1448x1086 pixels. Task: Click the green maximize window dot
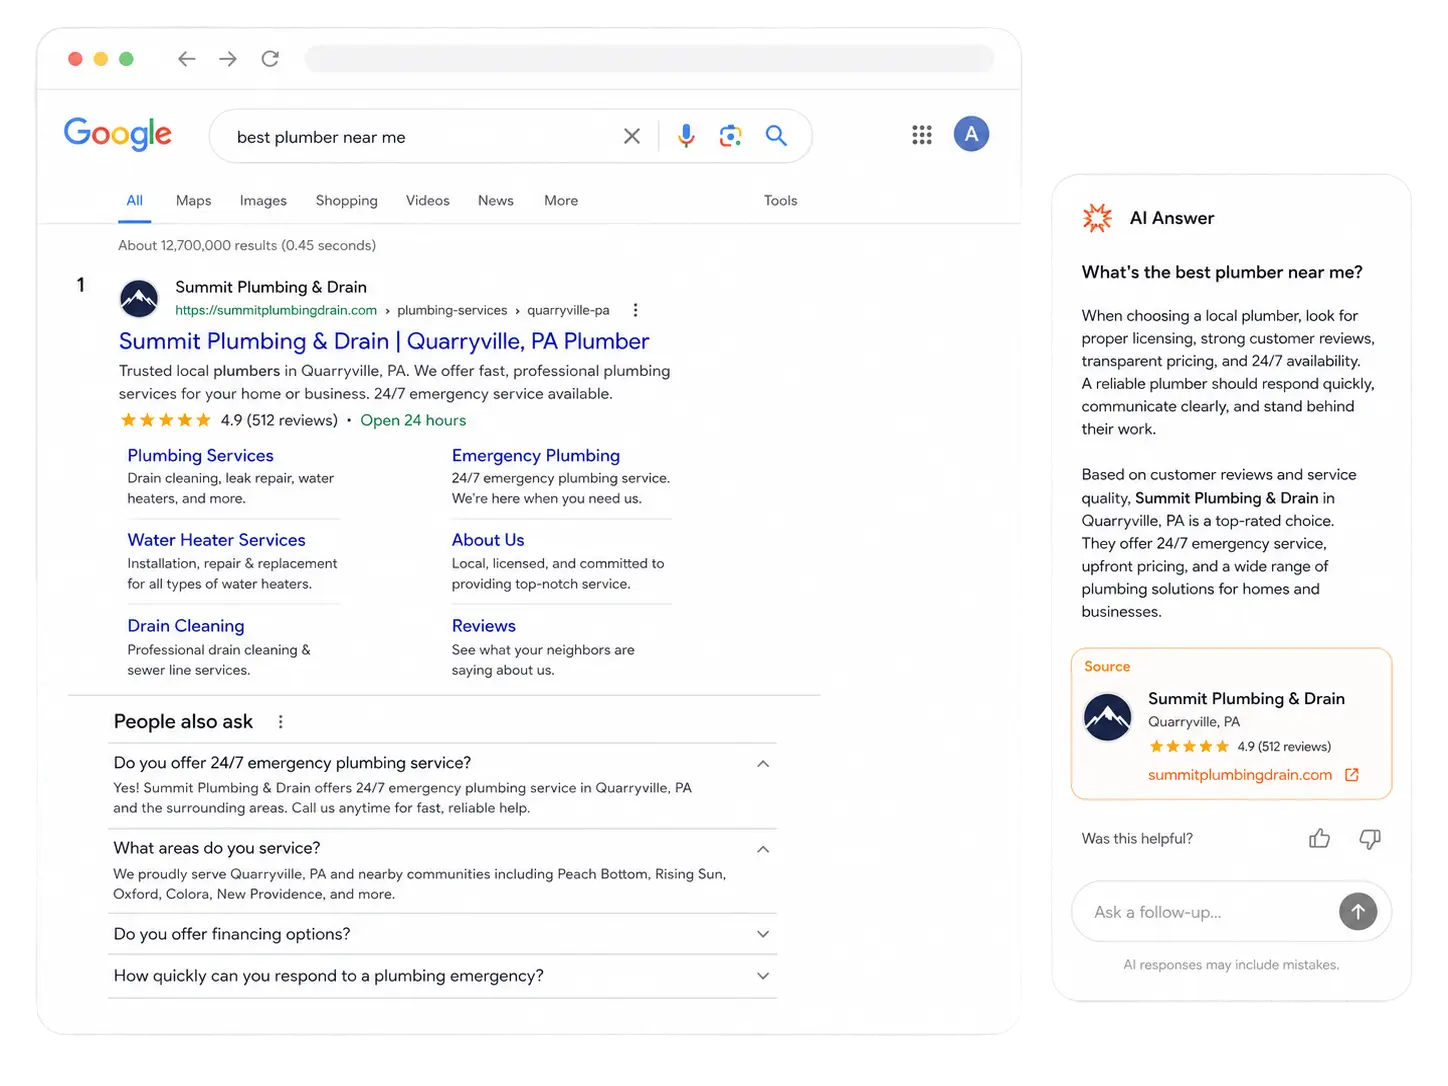pyautogui.click(x=126, y=59)
